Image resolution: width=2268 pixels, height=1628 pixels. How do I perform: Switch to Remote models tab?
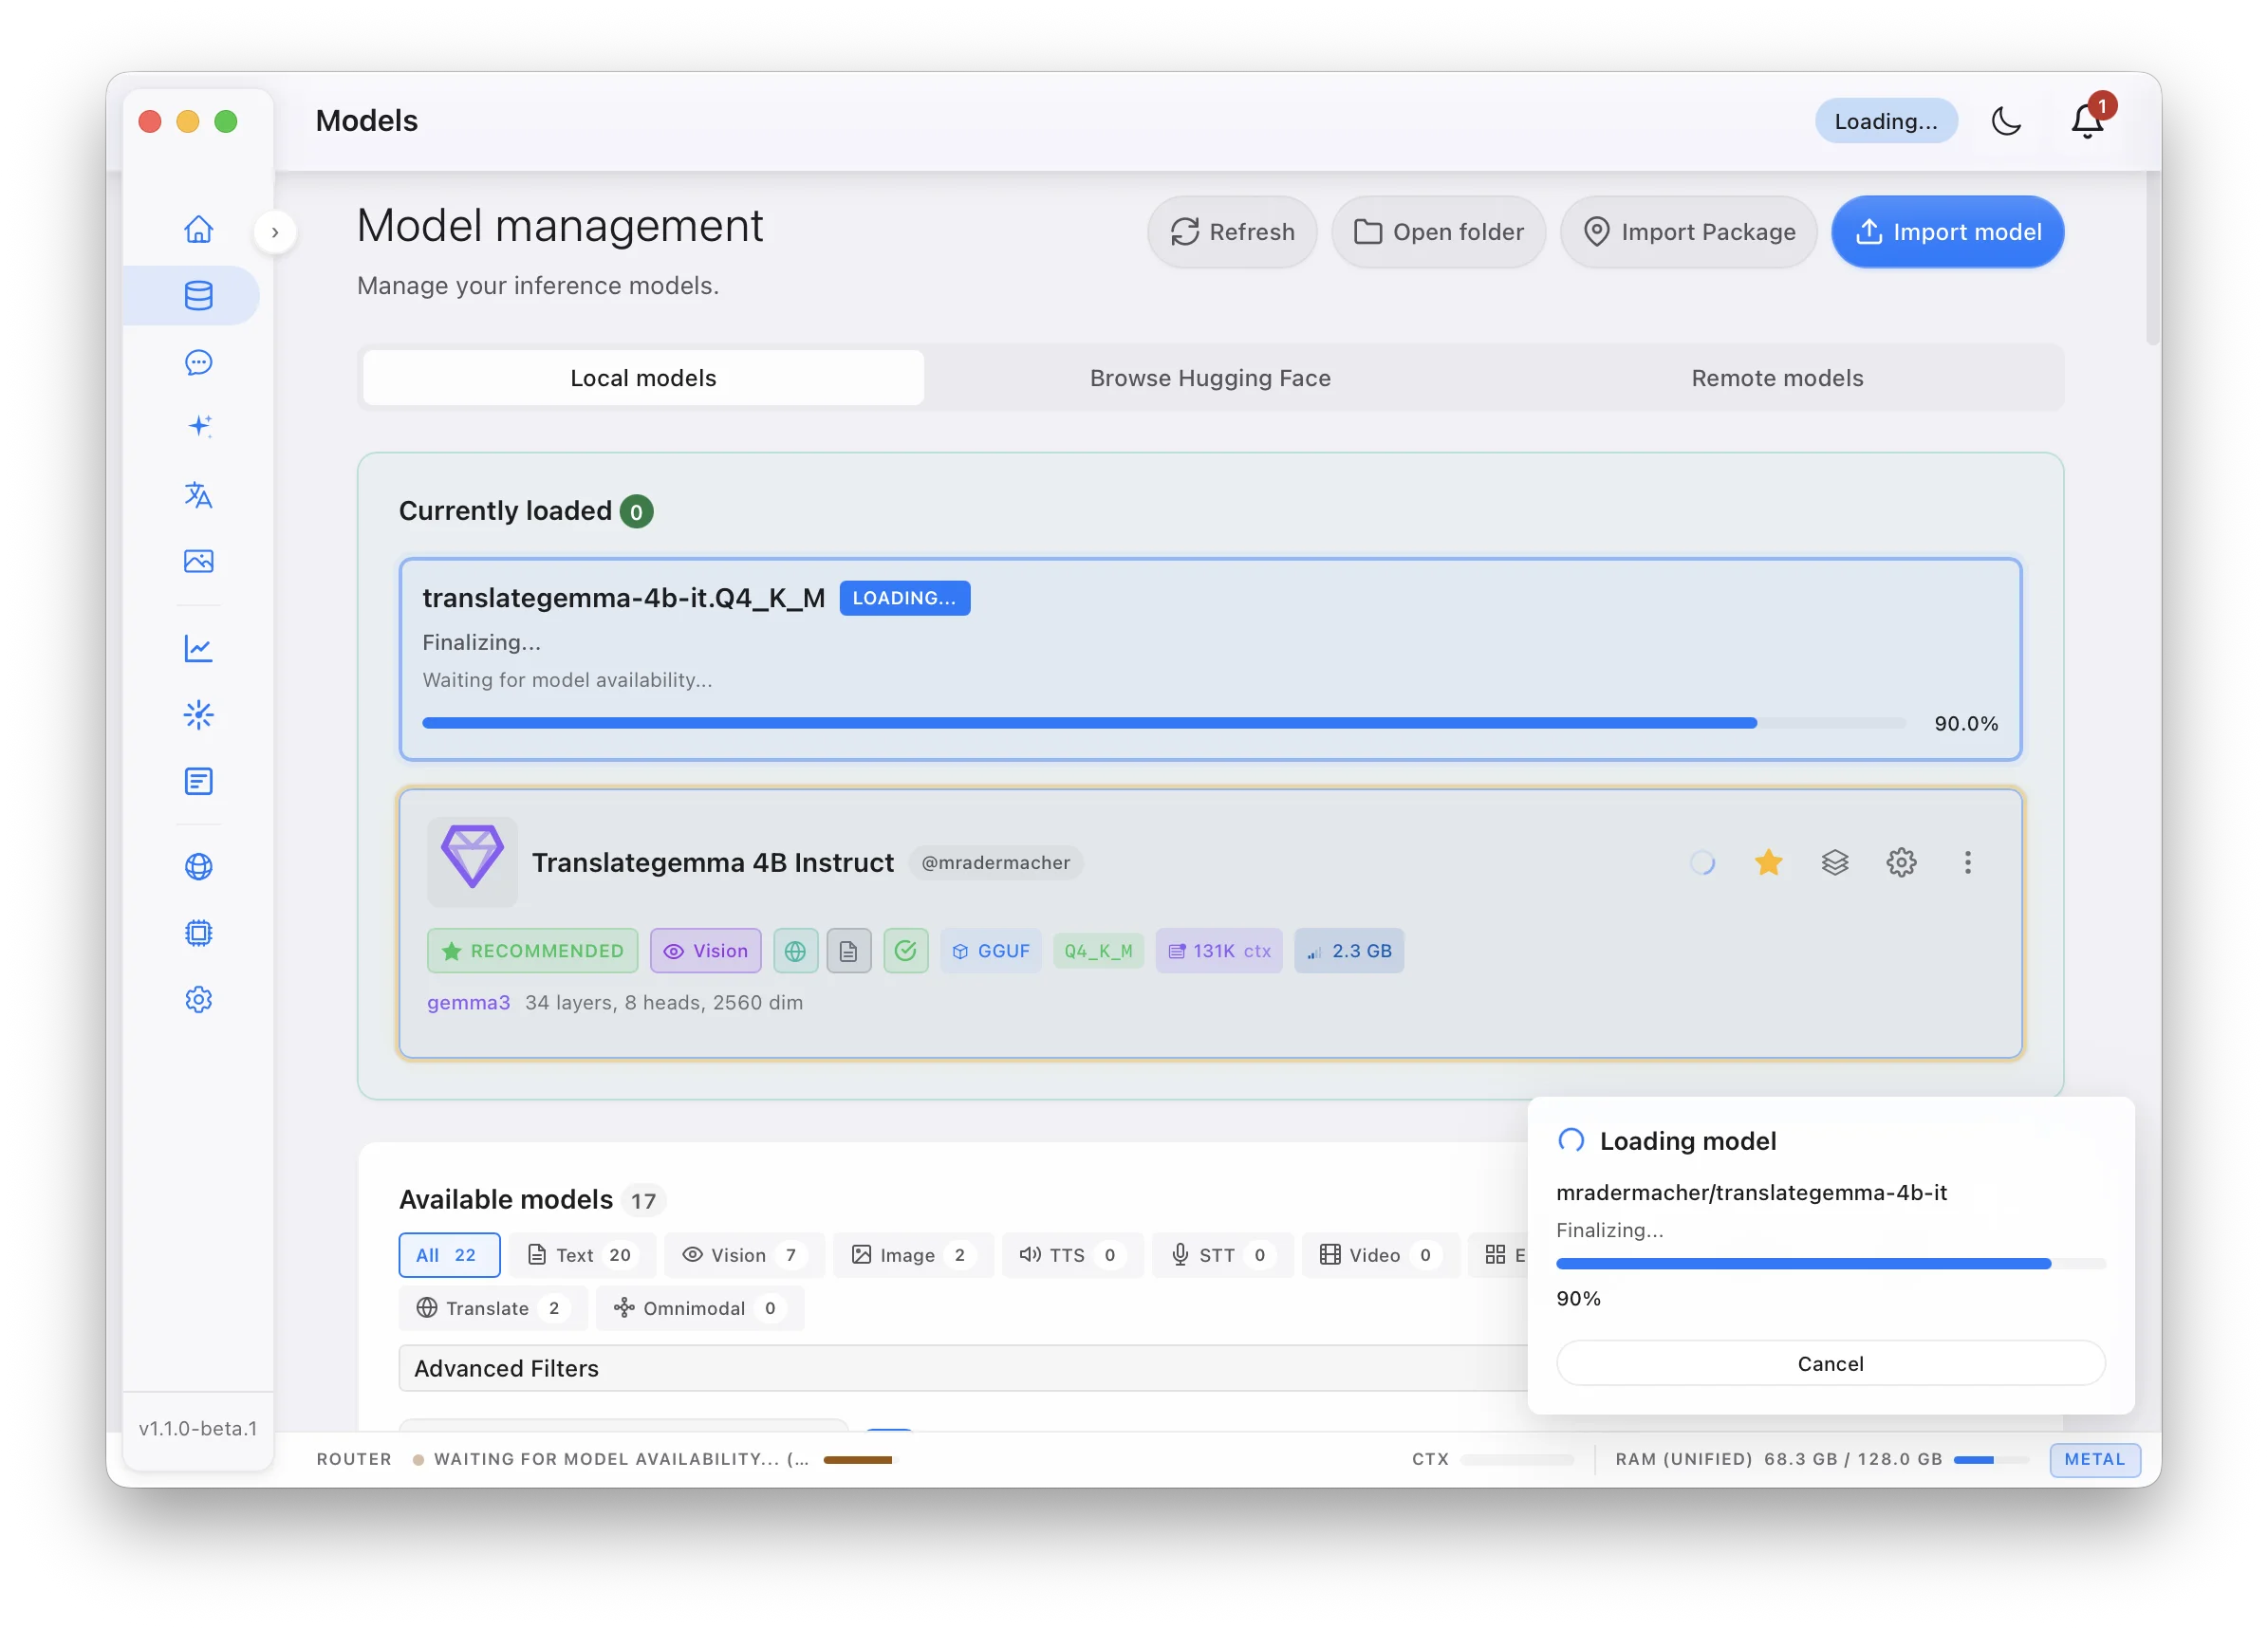1777,378
